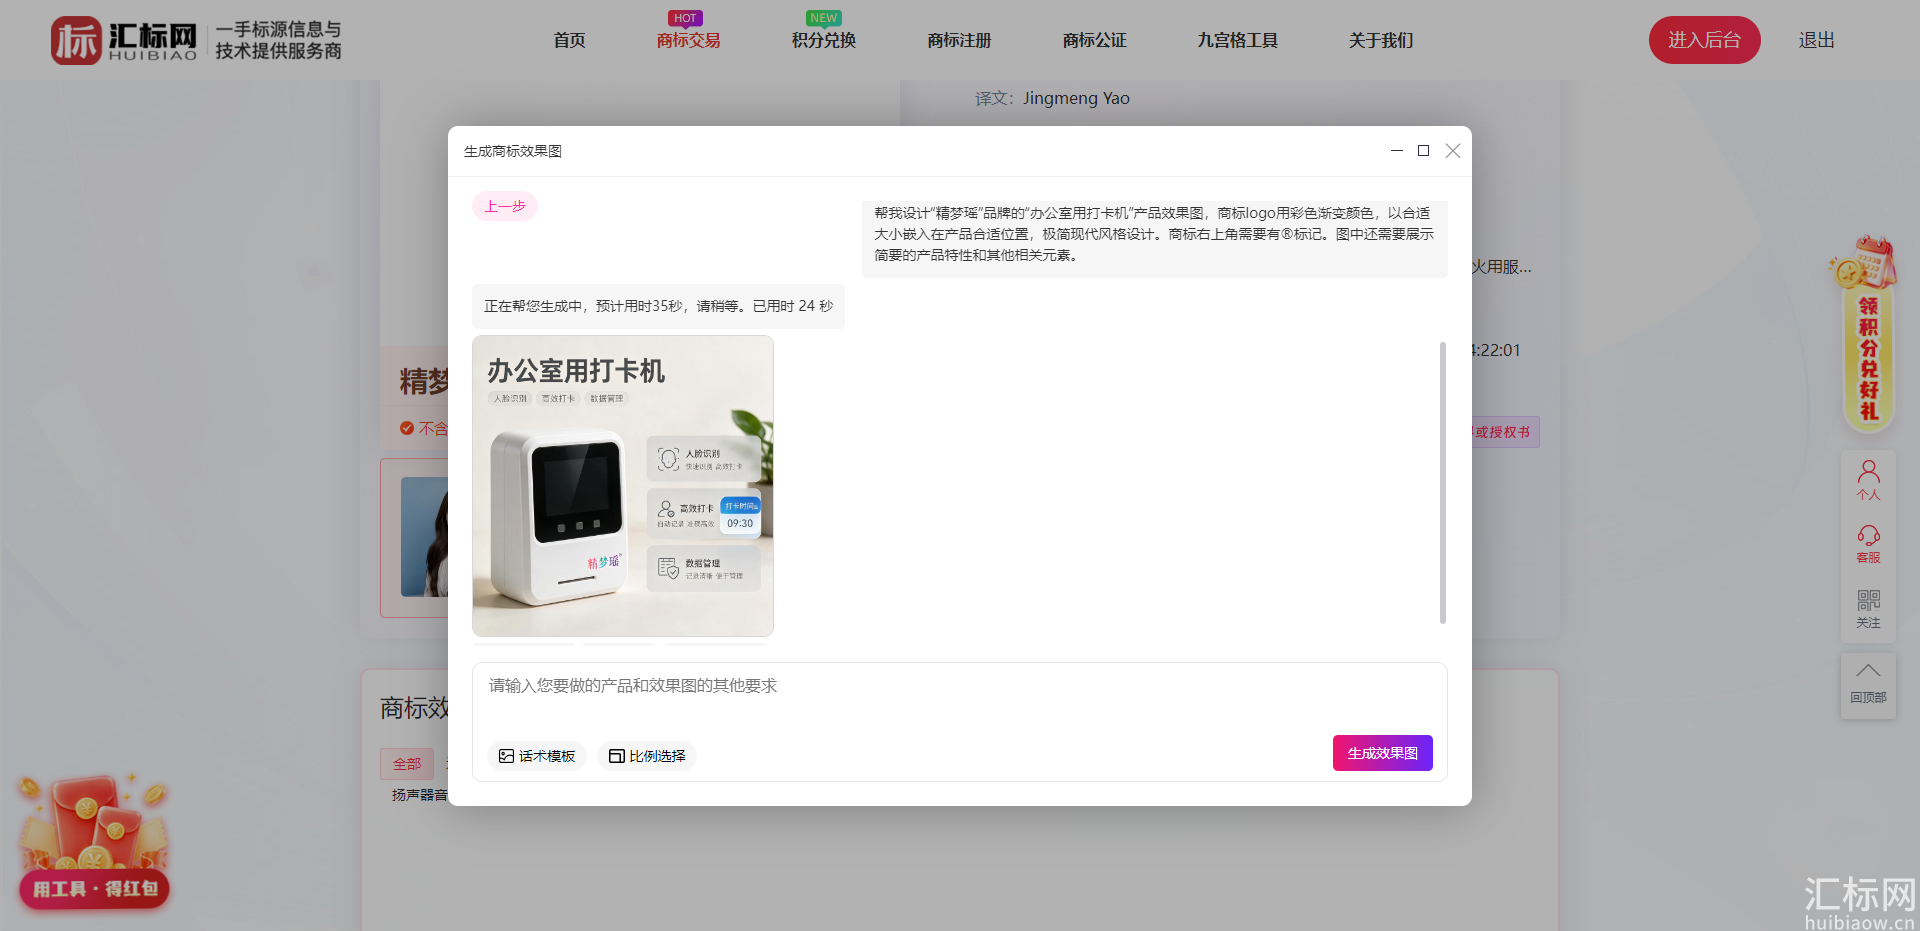Open the 商标注册 navigation item
Image resolution: width=1920 pixels, height=931 pixels.
(959, 40)
